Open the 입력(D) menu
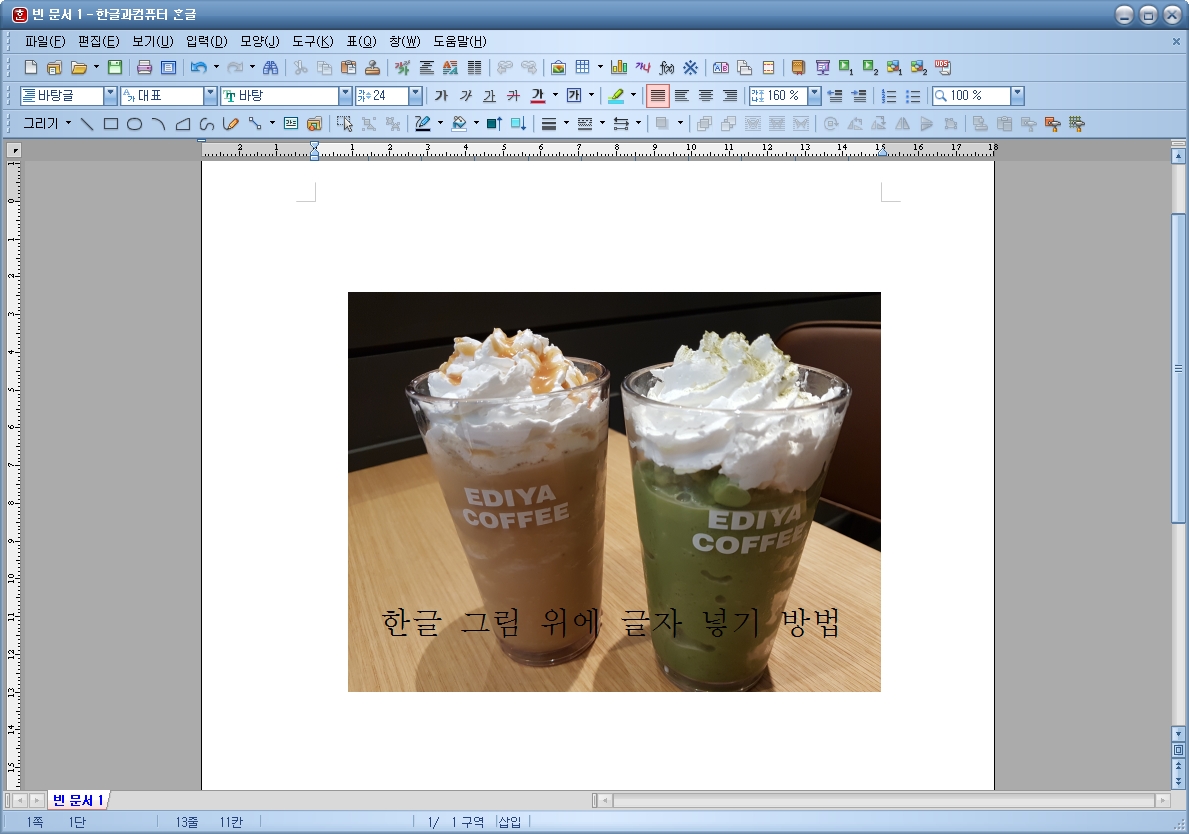 (x=207, y=42)
